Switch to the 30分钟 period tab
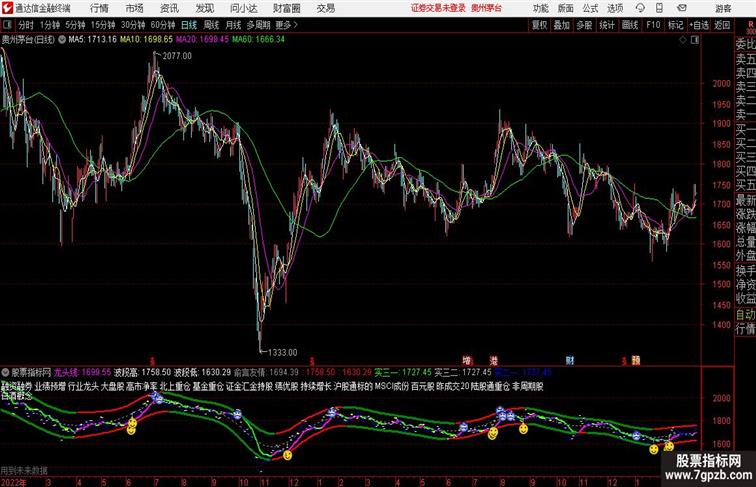The image size is (756, 487). coord(133,25)
